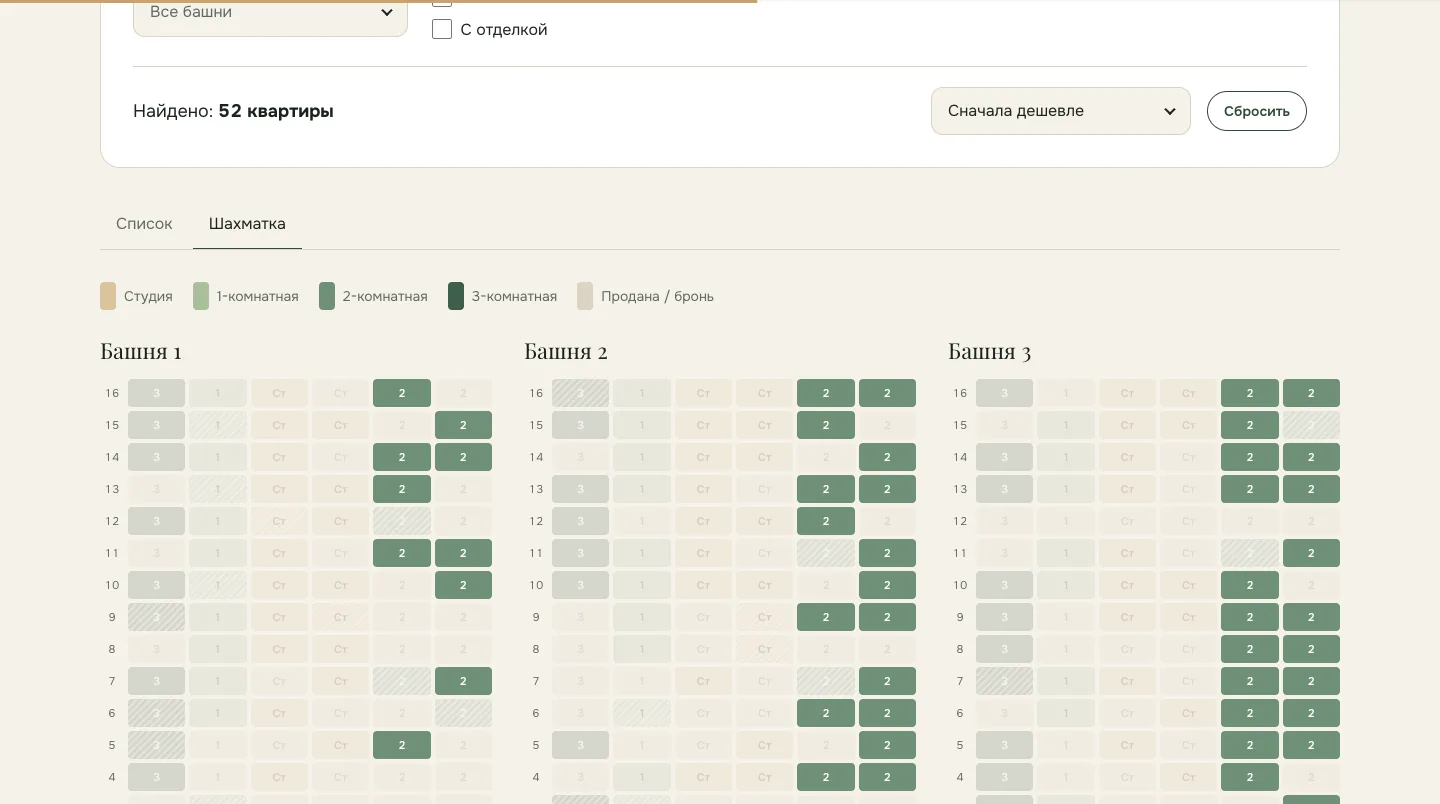
Task: Open the green 2-room flat on floor 15, Башня 1
Action: pyautogui.click(x=463, y=425)
